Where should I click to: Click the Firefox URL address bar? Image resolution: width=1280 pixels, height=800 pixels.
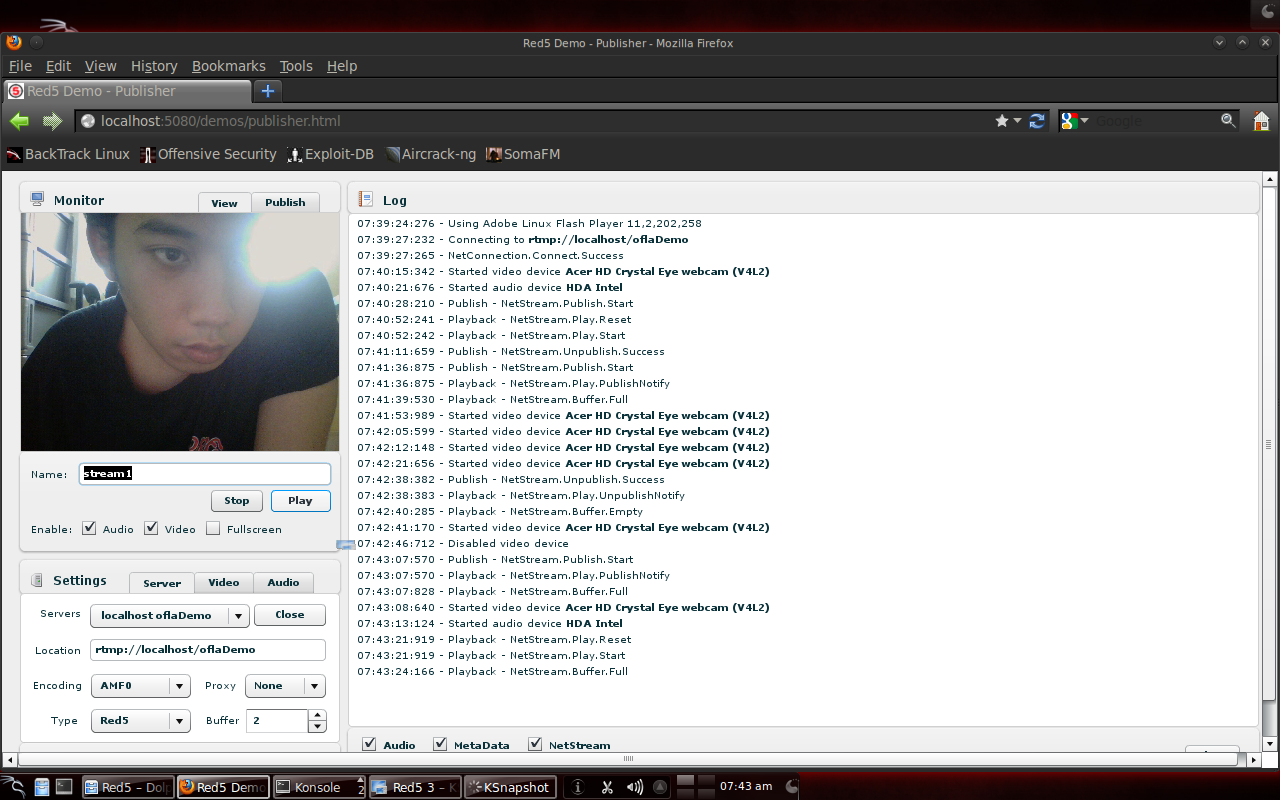pos(535,121)
